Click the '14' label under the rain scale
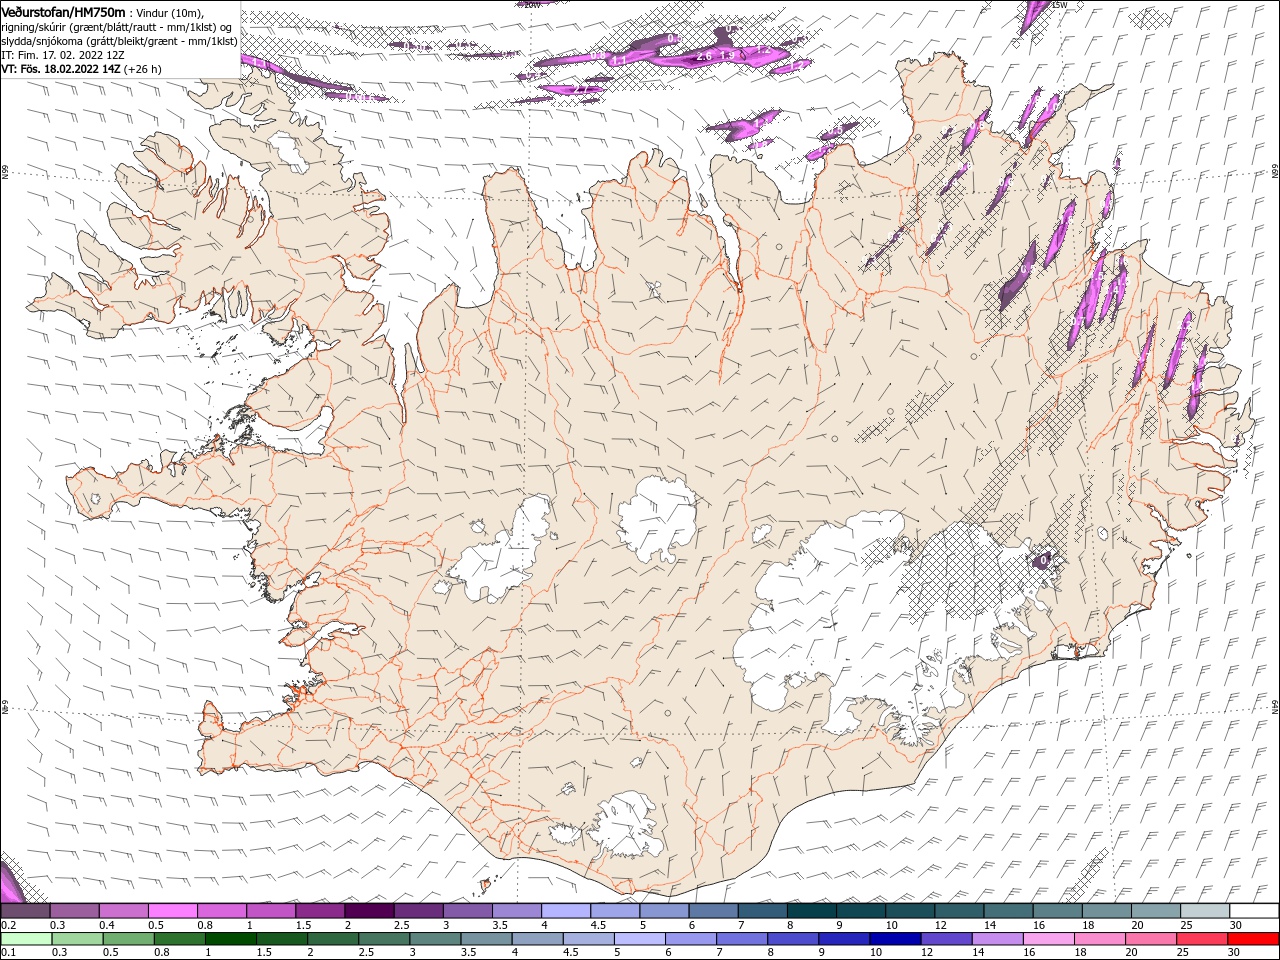The image size is (1280, 960). pyautogui.click(x=978, y=952)
